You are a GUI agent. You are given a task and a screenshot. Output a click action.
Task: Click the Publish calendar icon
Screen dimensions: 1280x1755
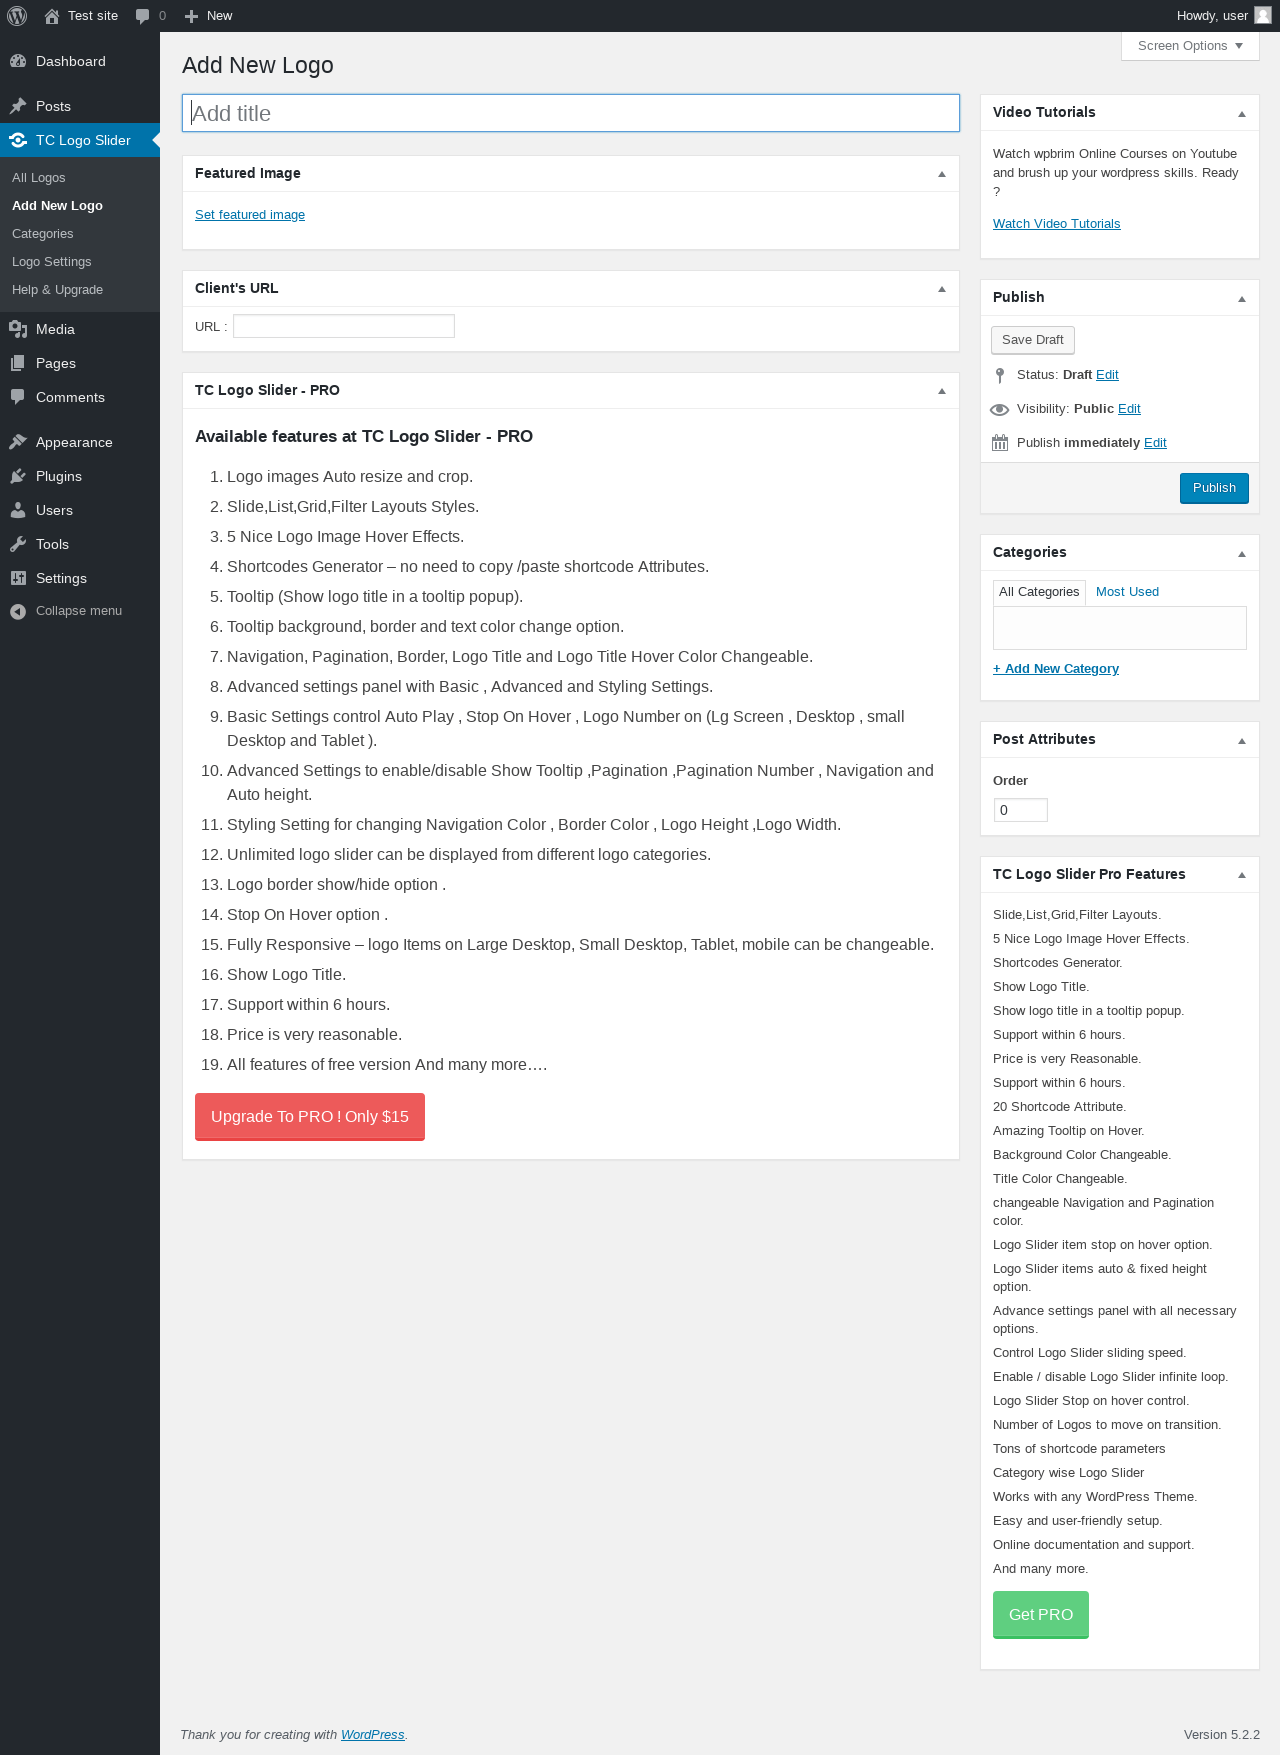(x=1000, y=443)
